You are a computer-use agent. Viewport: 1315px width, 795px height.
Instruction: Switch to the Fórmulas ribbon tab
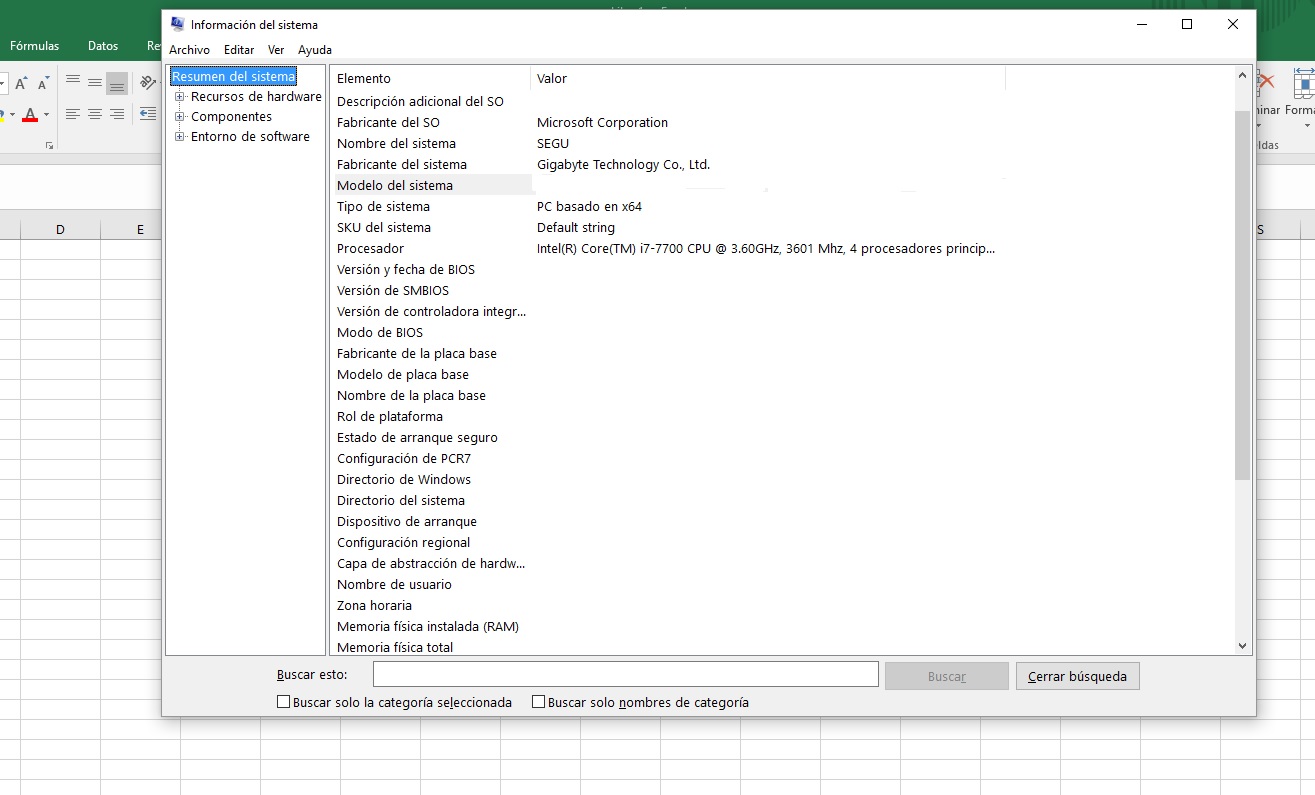click(x=34, y=45)
